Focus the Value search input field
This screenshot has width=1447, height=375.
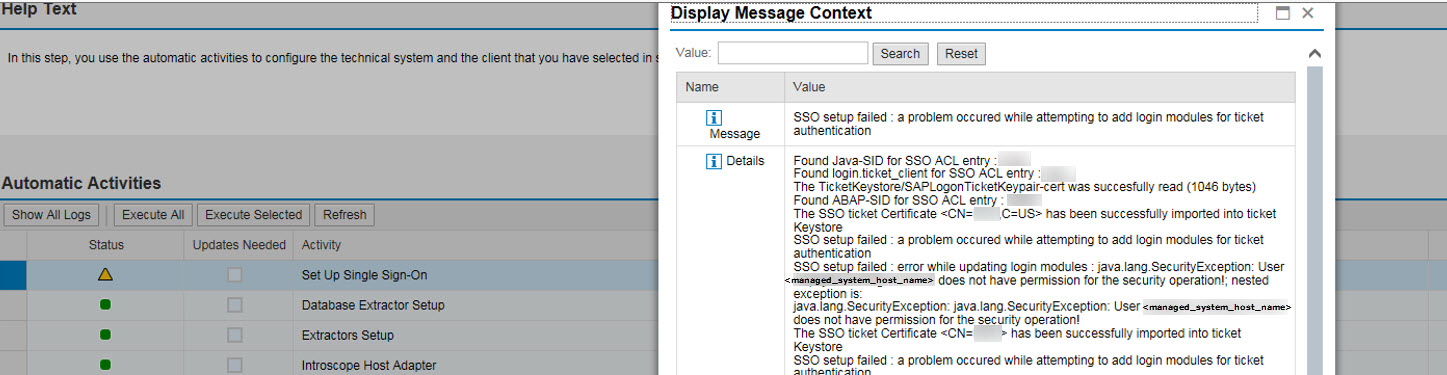click(792, 53)
